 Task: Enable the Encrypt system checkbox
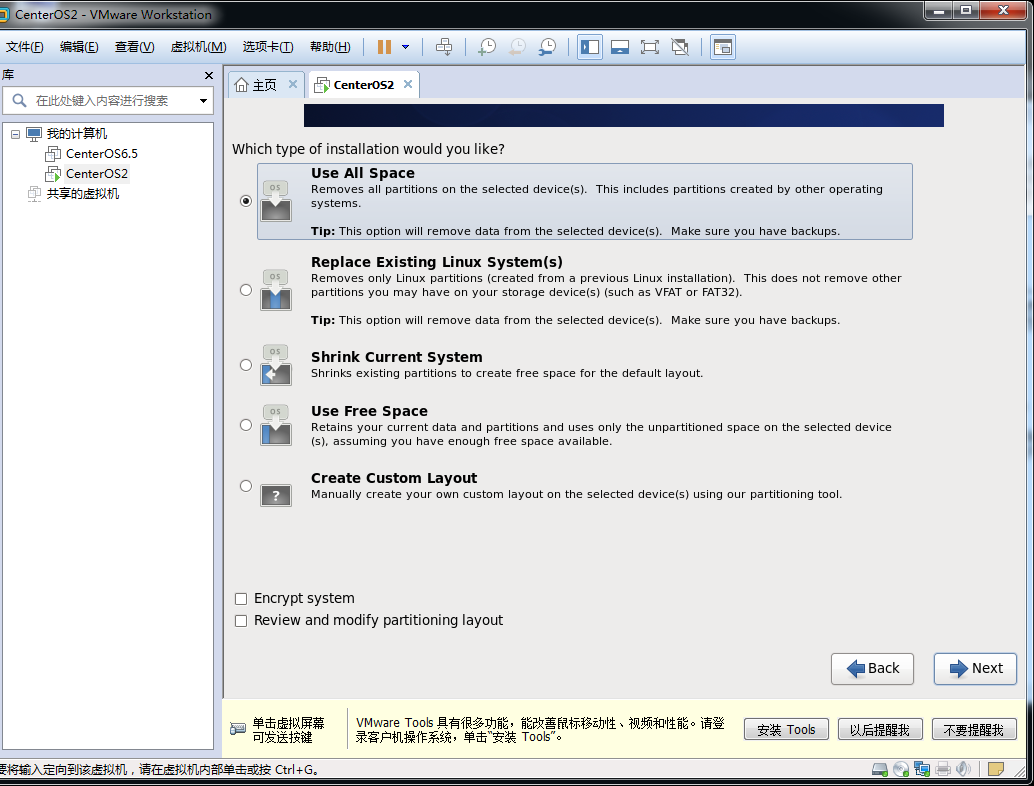pos(241,599)
